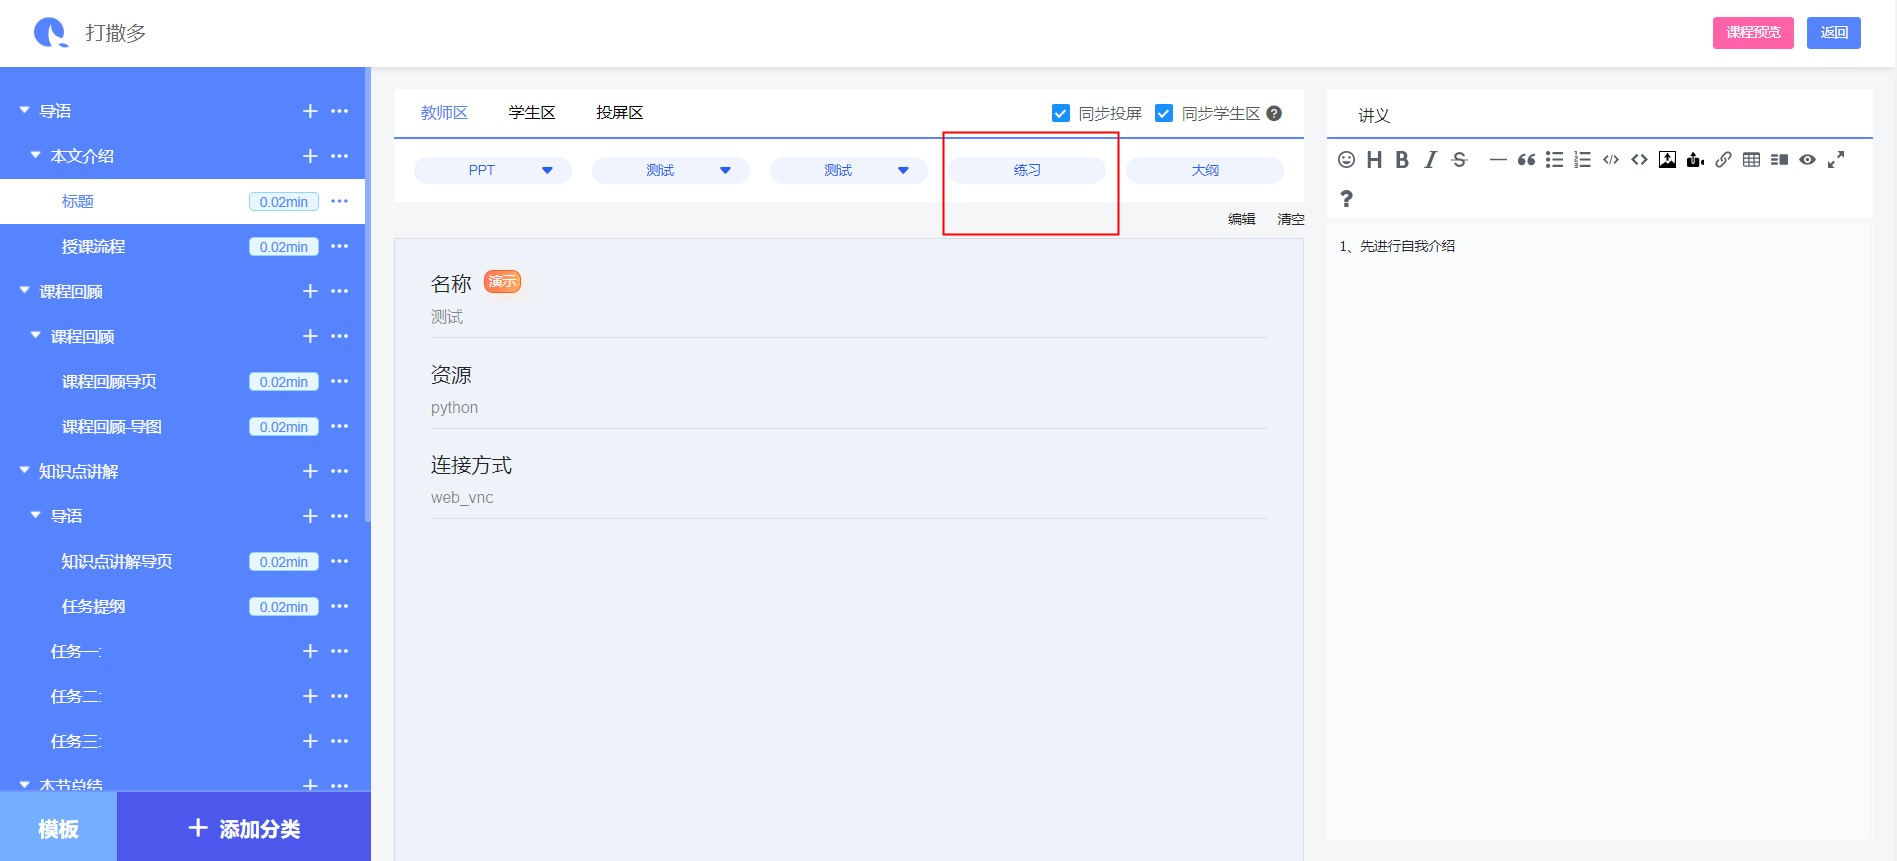Collapse 知识点讲解 section
The width and height of the screenshot is (1897, 861).
25,470
